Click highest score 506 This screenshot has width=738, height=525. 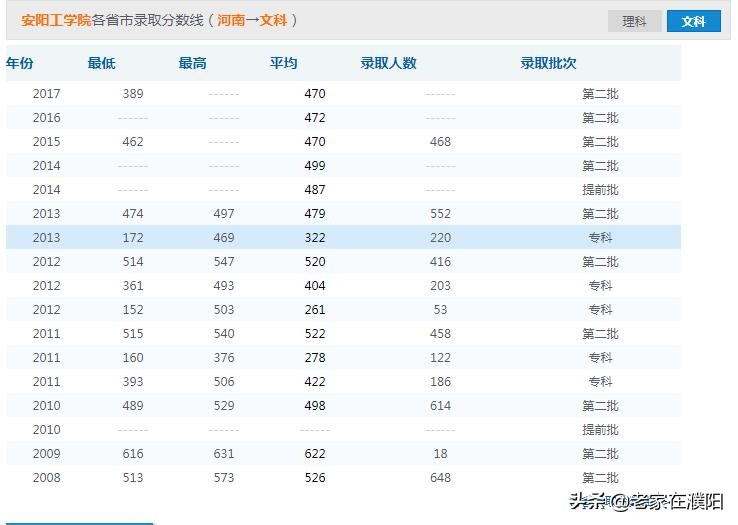pos(224,382)
